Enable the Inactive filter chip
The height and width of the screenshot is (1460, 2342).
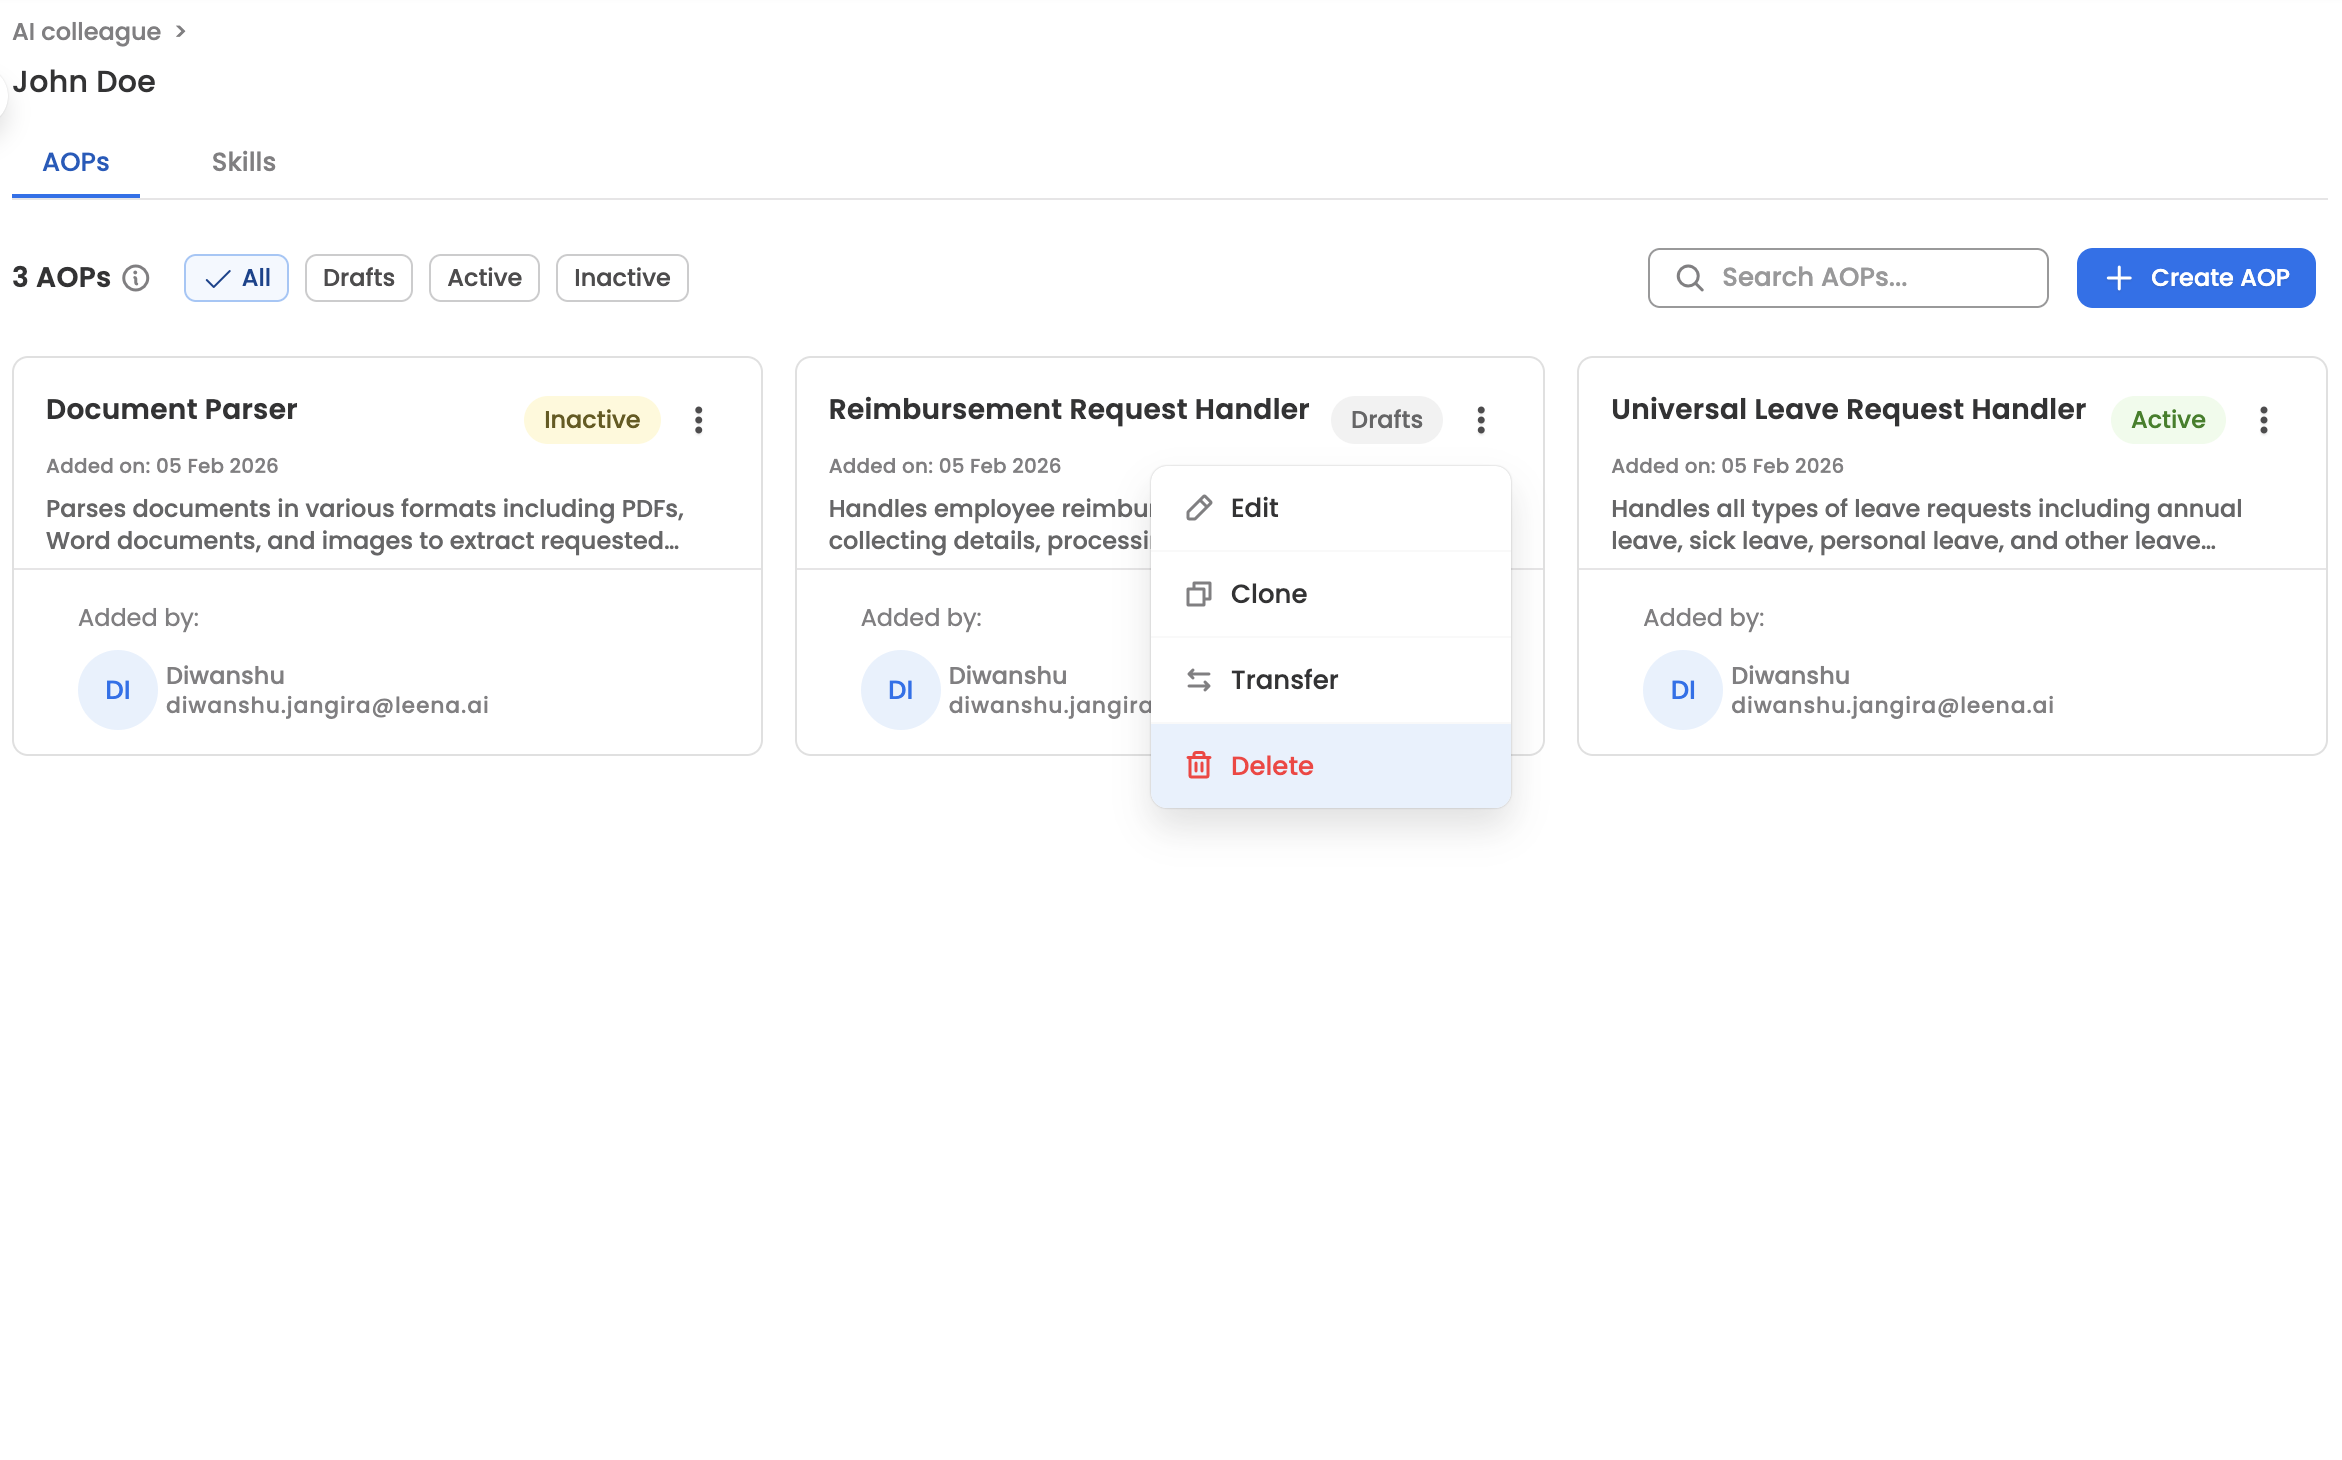[621, 278]
